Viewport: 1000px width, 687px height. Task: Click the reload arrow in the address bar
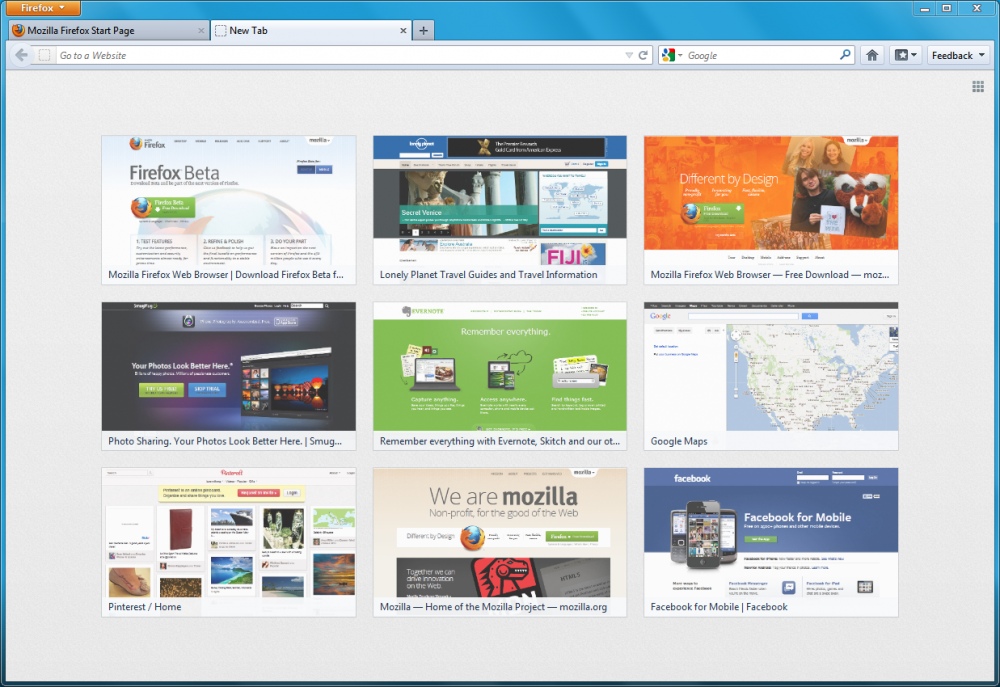[643, 55]
